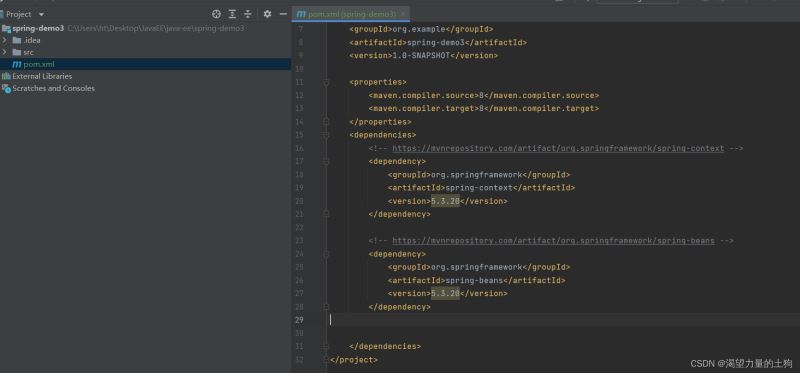Click fold marker beside </dependency> line 28

326,307
